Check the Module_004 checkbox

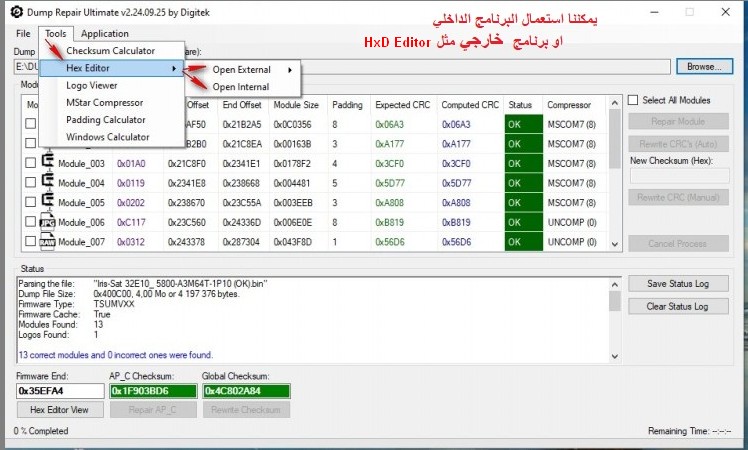click(31, 182)
